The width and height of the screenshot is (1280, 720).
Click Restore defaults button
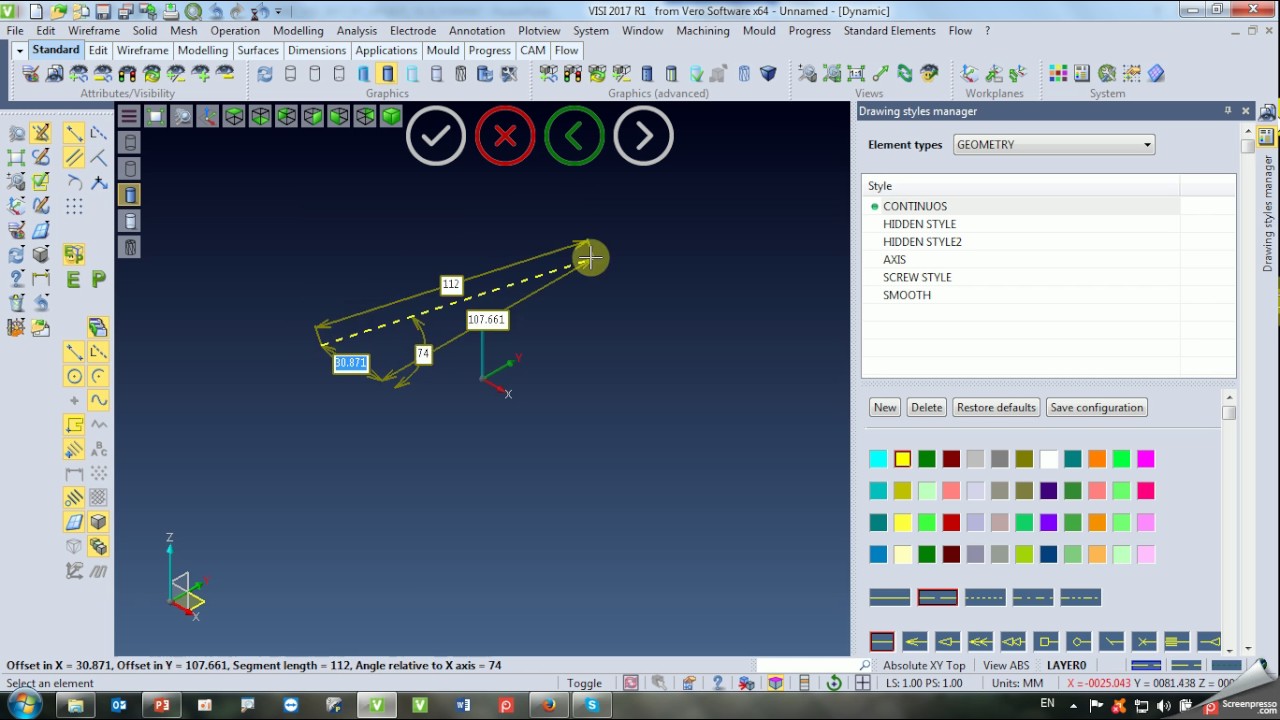point(996,408)
